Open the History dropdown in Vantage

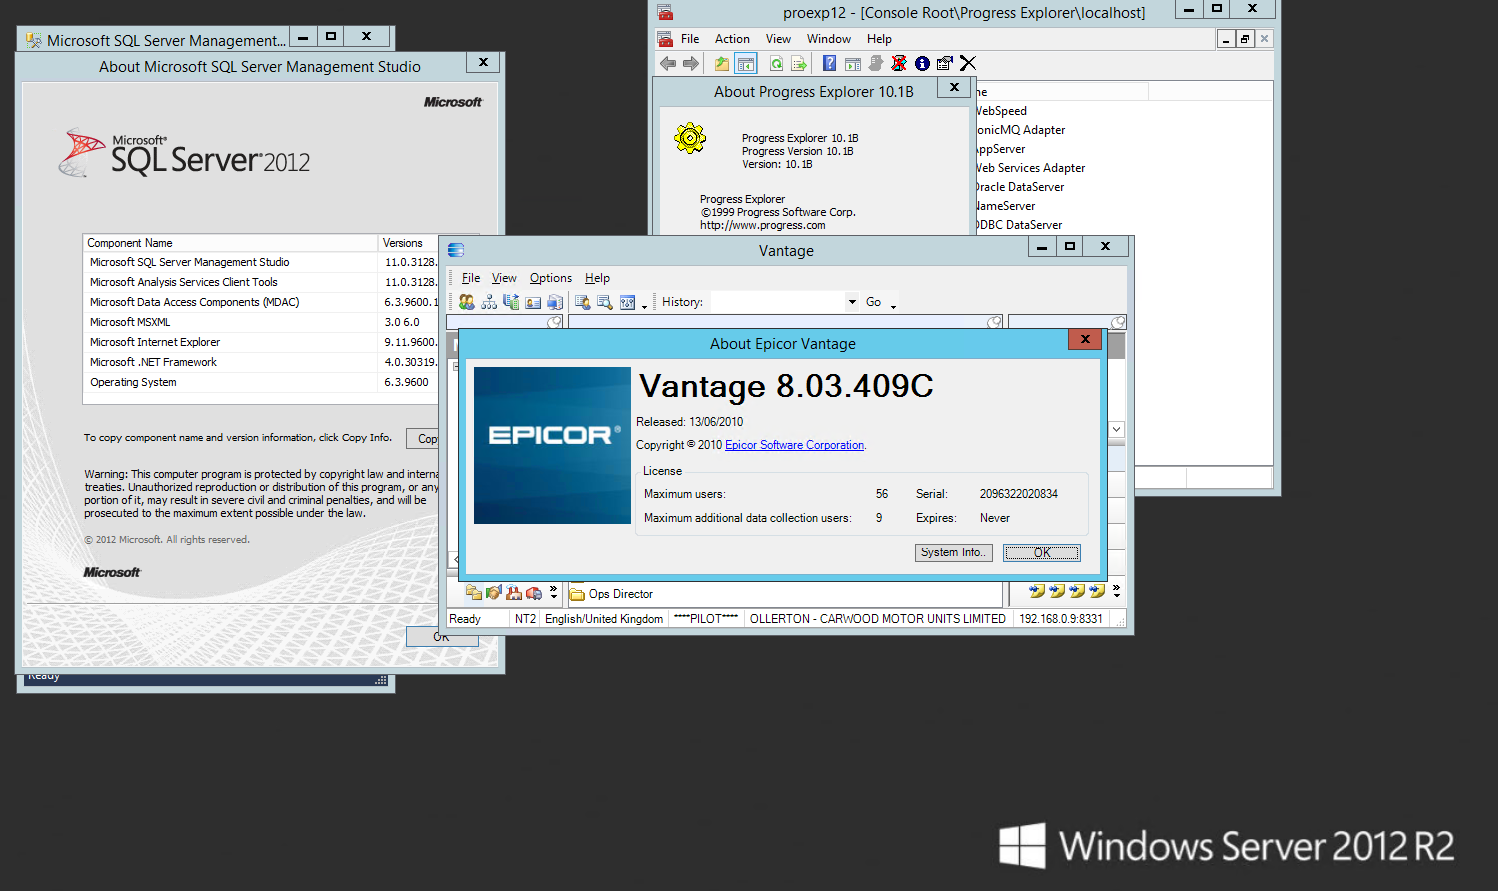click(x=852, y=302)
